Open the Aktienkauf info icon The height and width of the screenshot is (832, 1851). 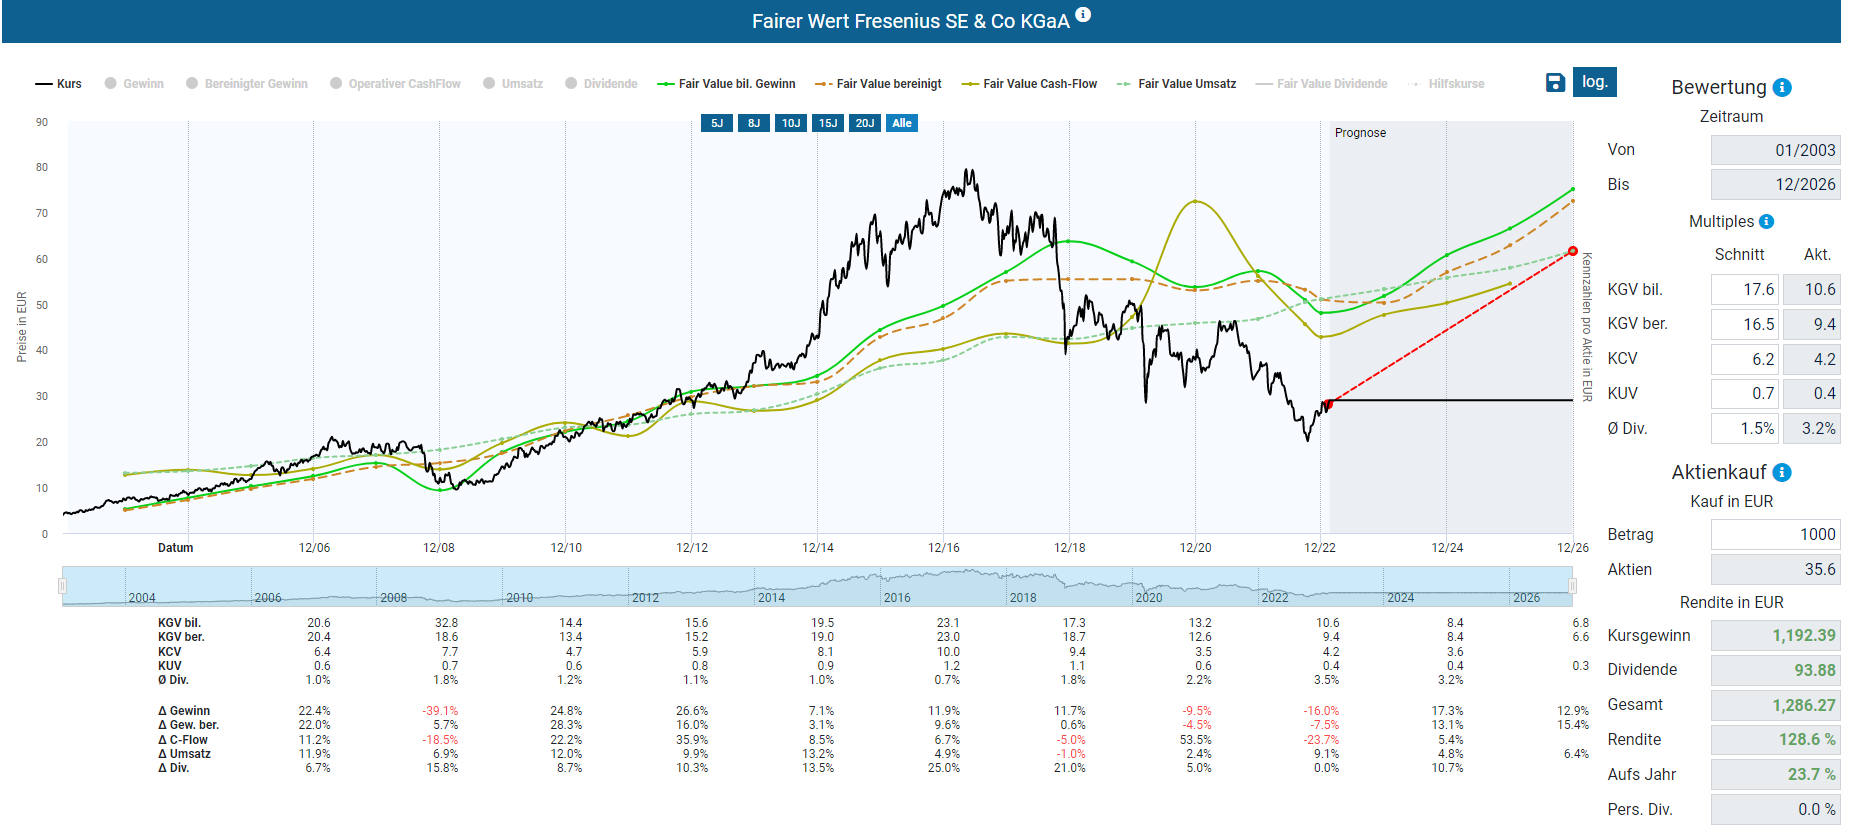(1782, 473)
